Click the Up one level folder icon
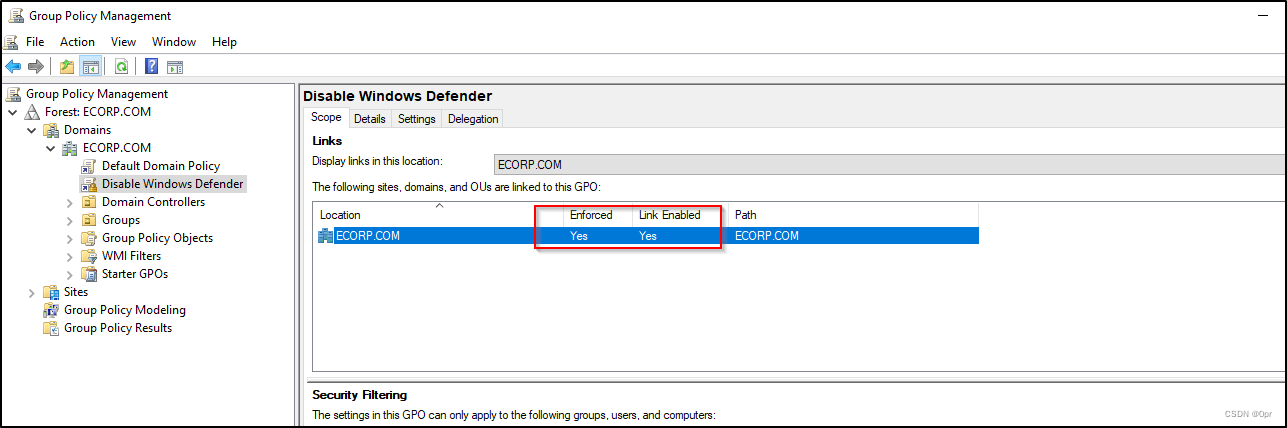This screenshot has height=428, width=1287. pyautogui.click(x=67, y=67)
